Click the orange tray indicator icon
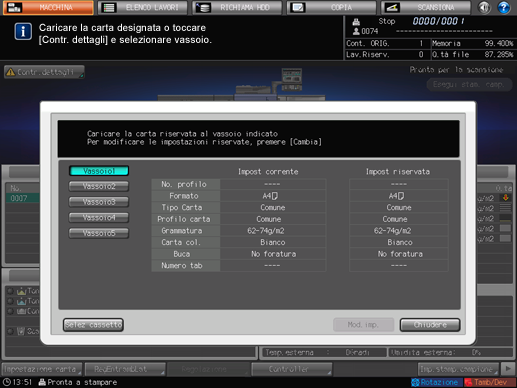Image resolution: width=517 pixels, height=388 pixels. point(505,198)
